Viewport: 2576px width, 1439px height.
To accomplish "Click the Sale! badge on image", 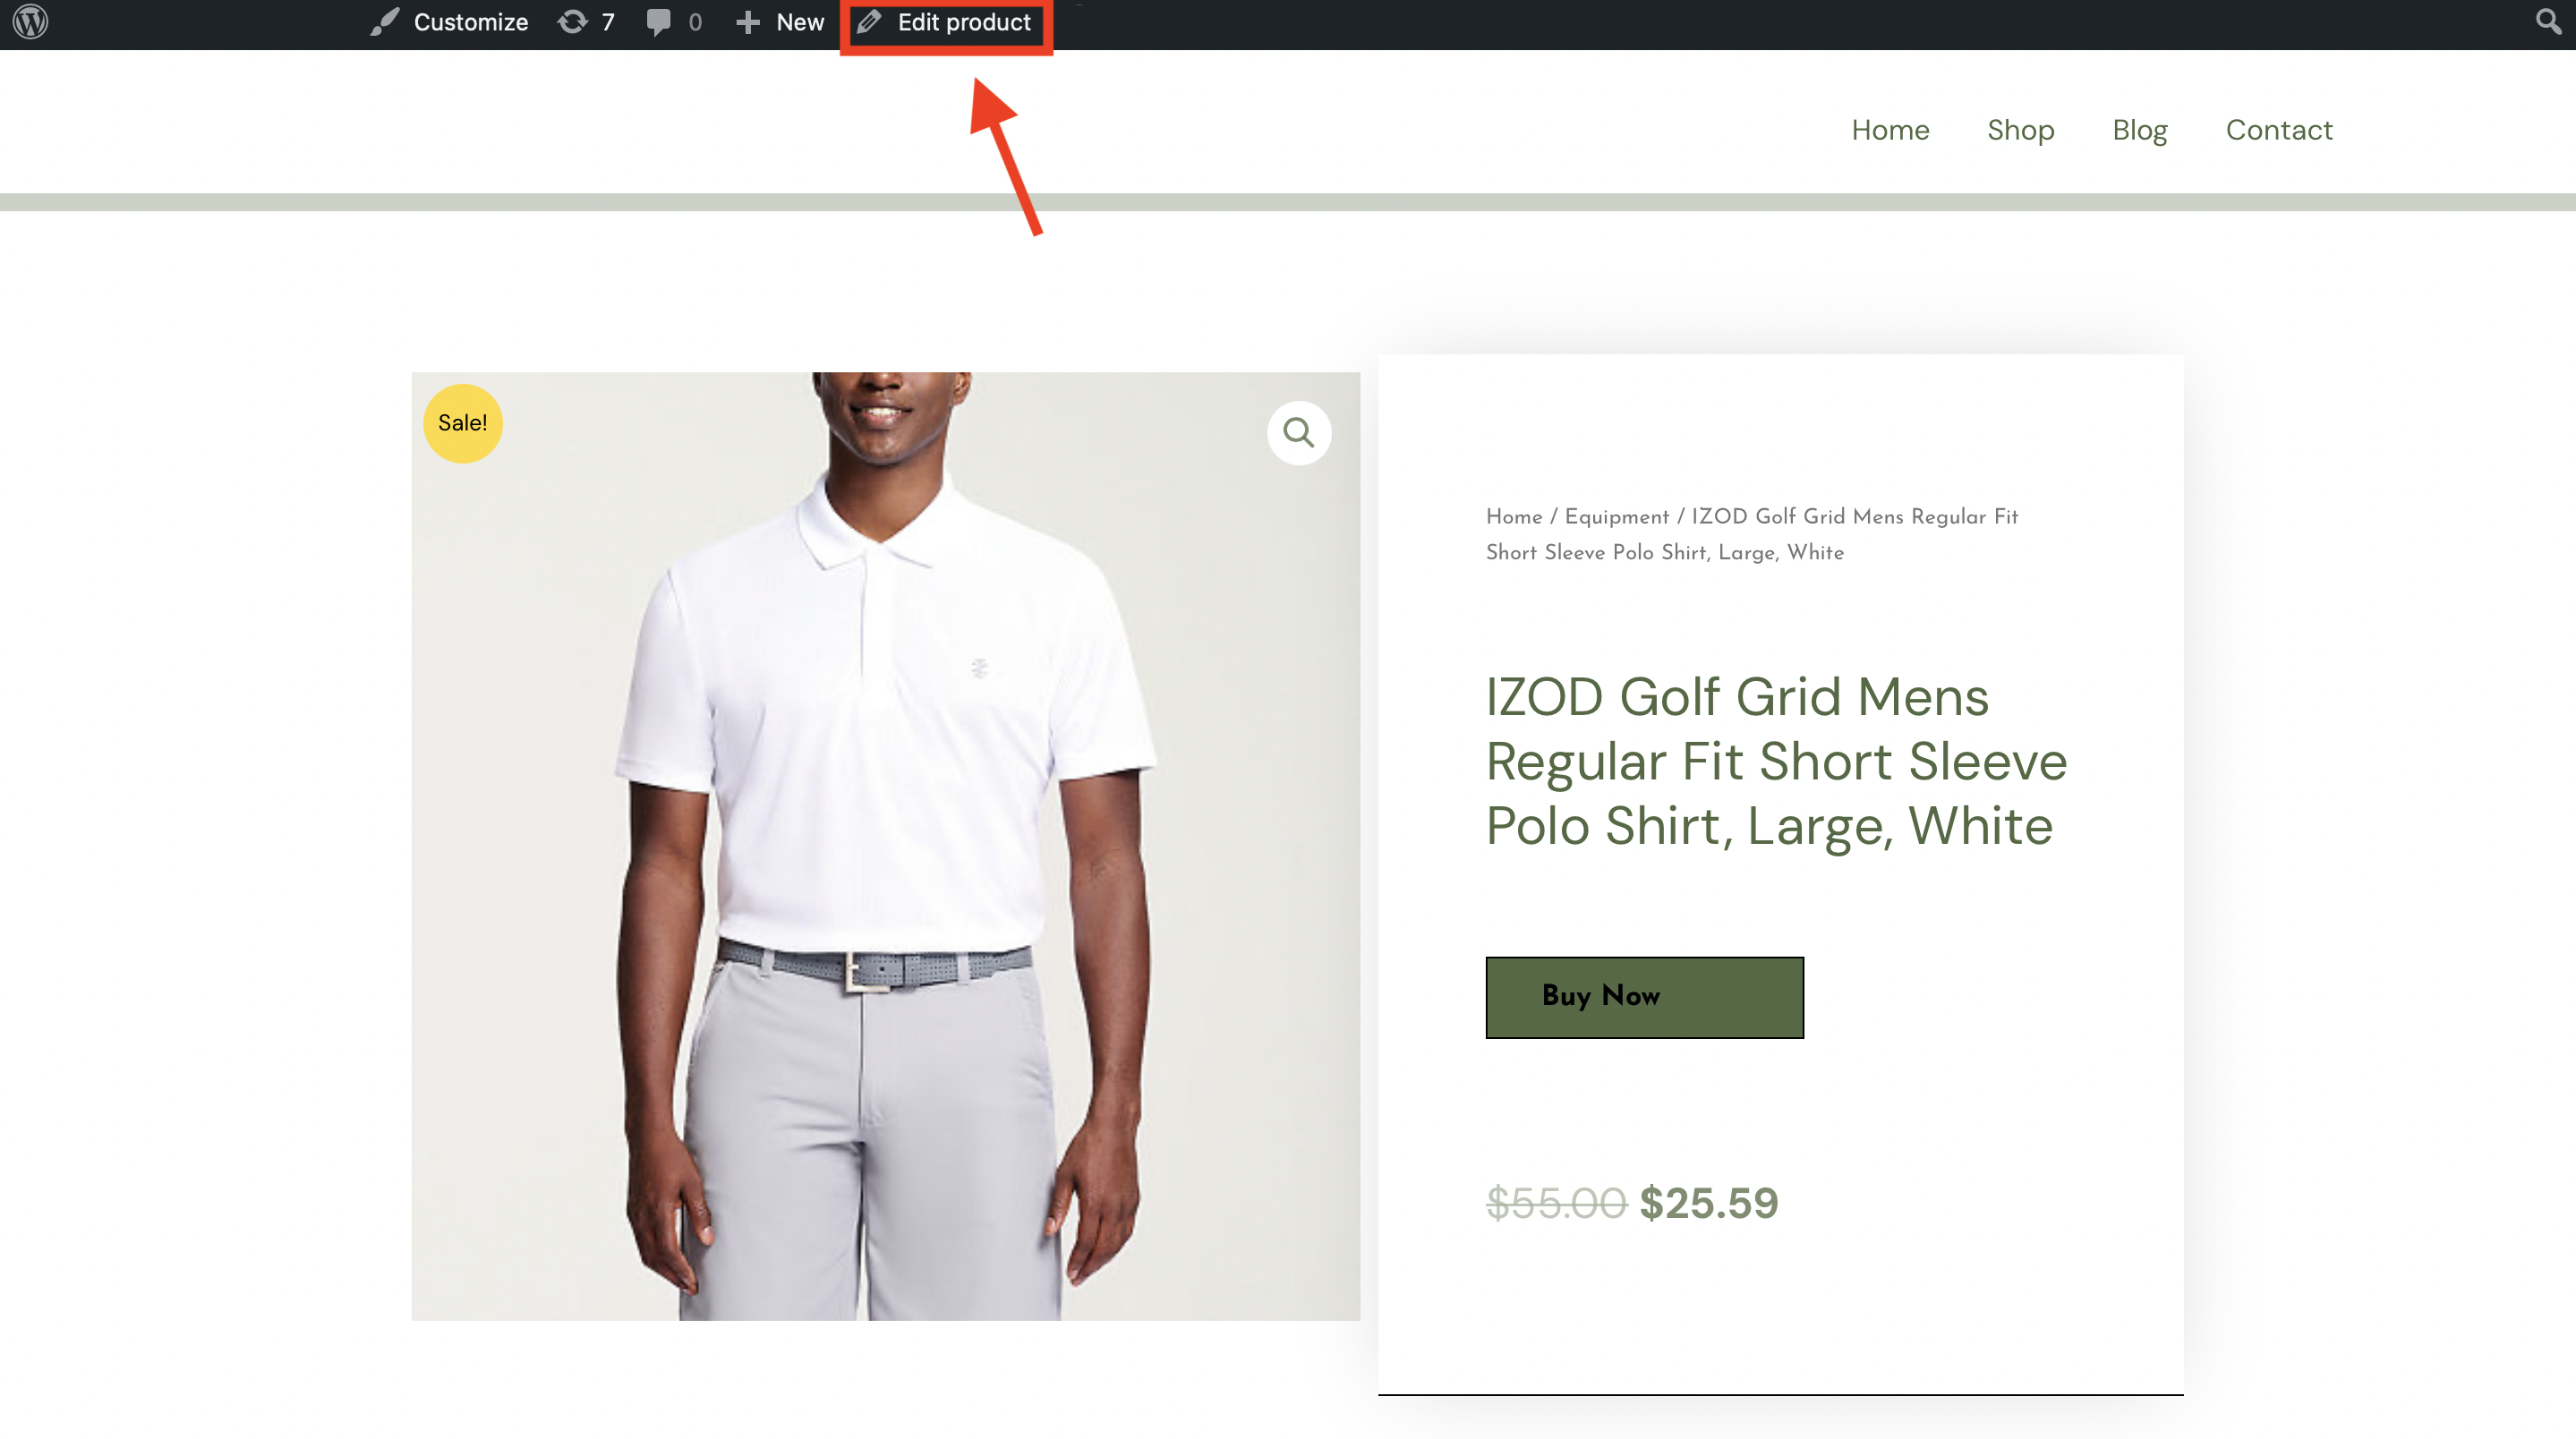I will pos(462,423).
